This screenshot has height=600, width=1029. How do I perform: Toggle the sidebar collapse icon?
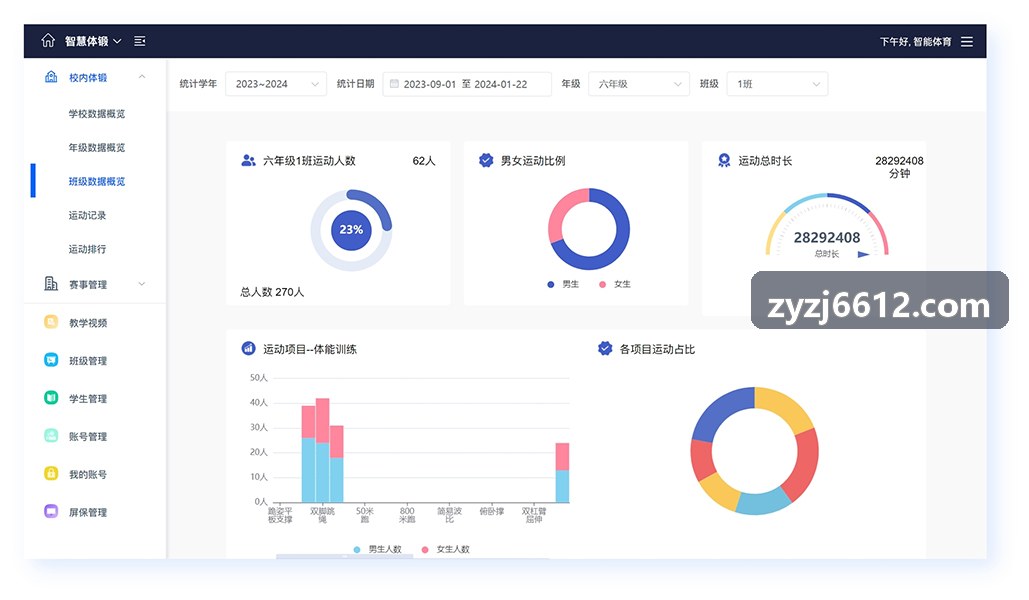pyautogui.click(x=140, y=41)
